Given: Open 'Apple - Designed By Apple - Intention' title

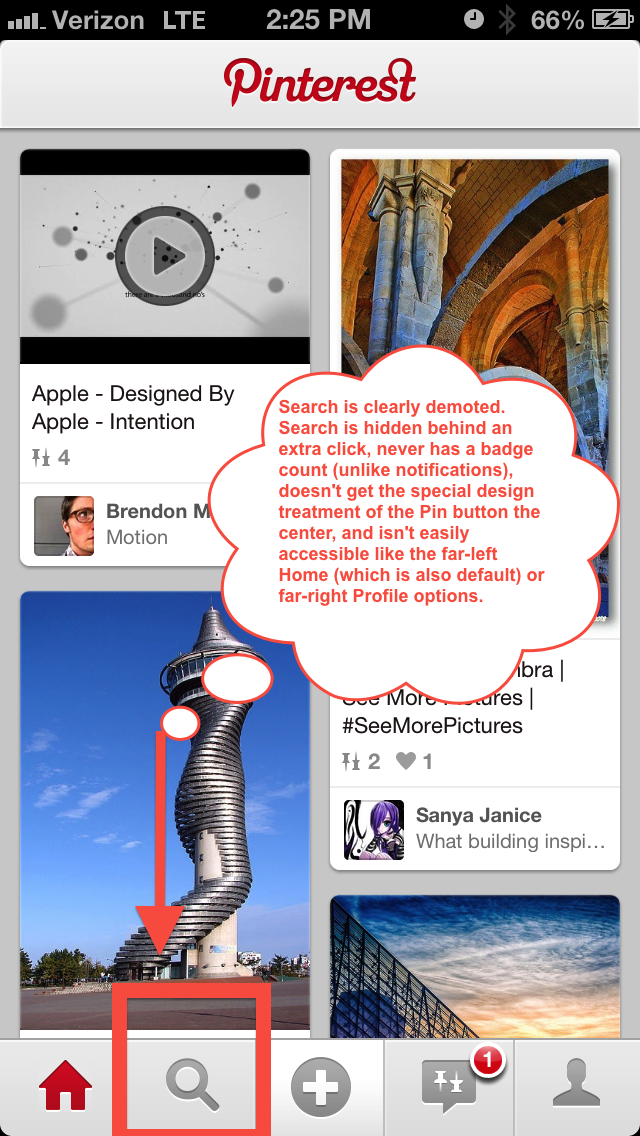Looking at the screenshot, I should (133, 408).
